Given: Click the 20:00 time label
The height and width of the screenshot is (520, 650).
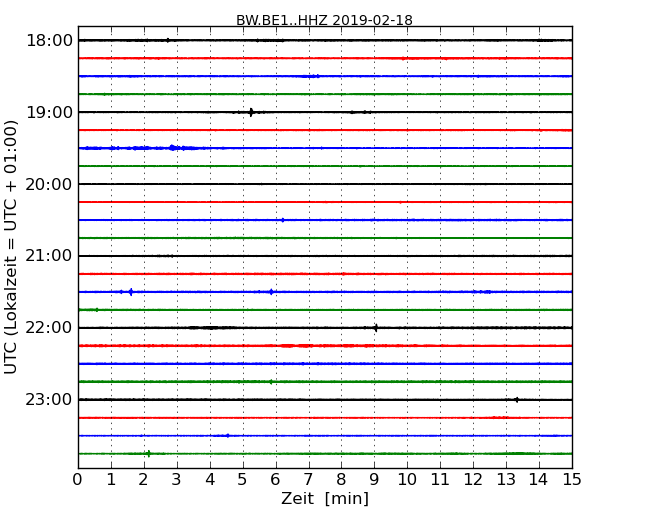Looking at the screenshot, I should [x=49, y=184].
